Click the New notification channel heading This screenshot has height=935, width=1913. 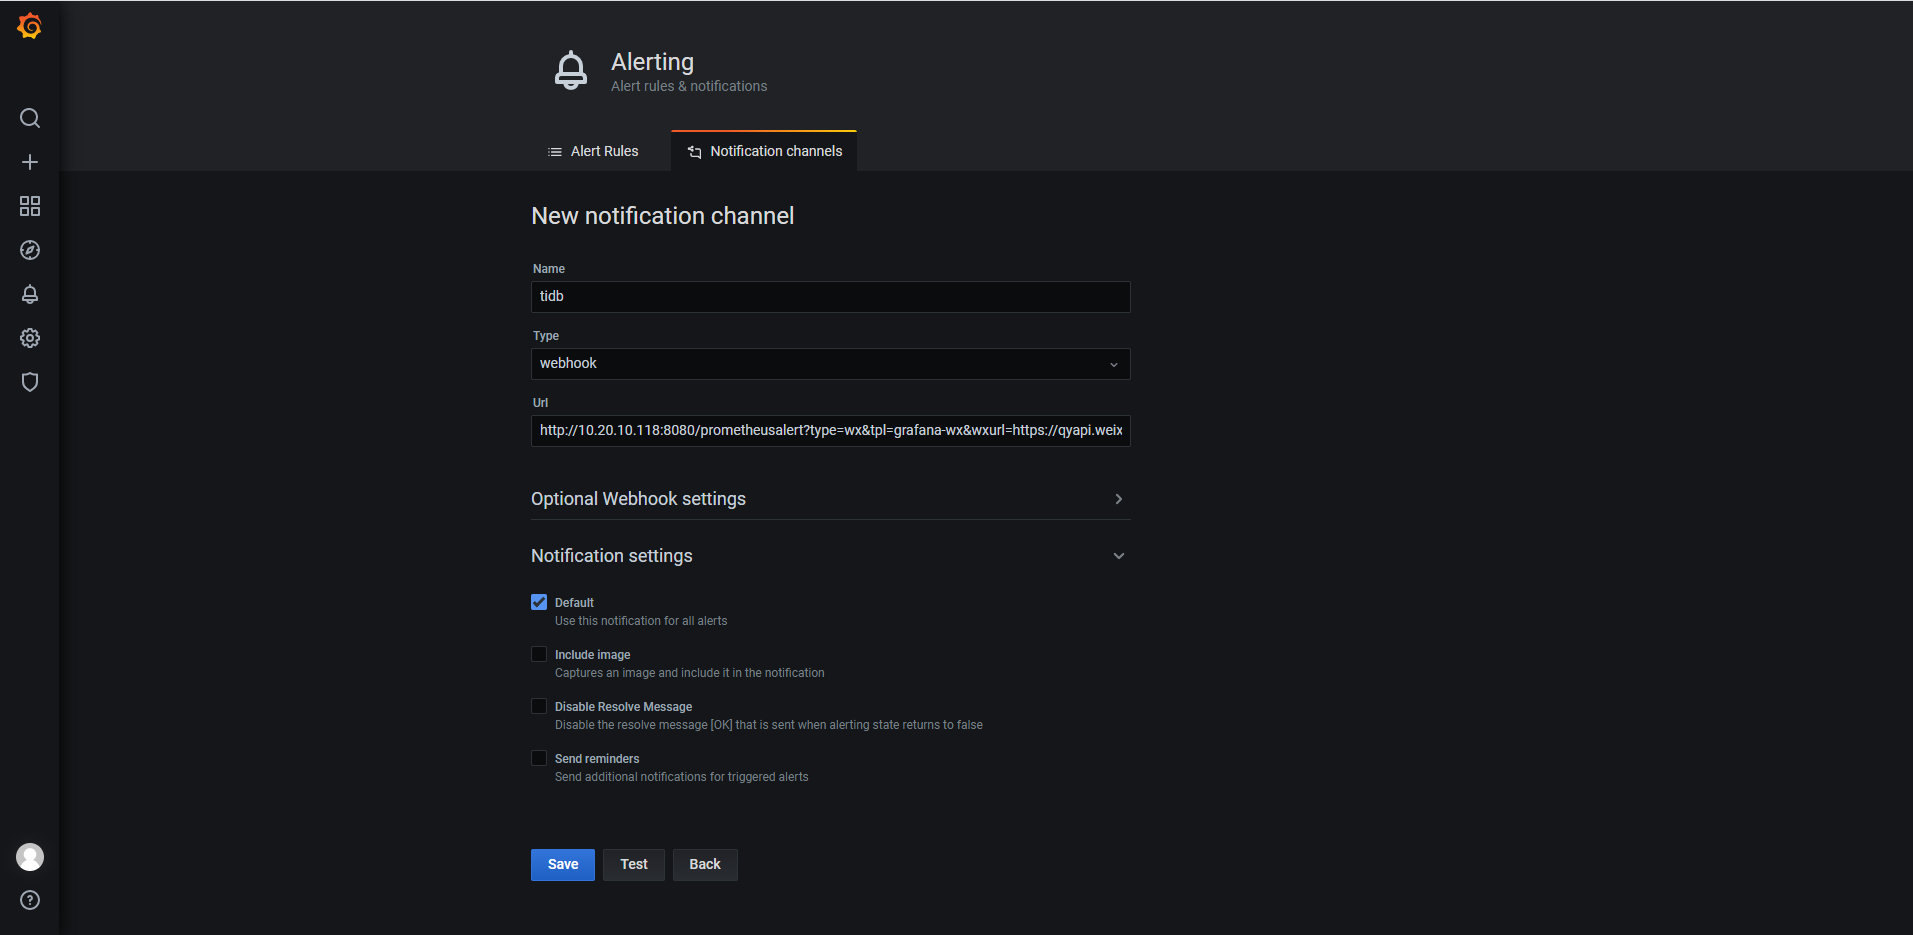[663, 216]
